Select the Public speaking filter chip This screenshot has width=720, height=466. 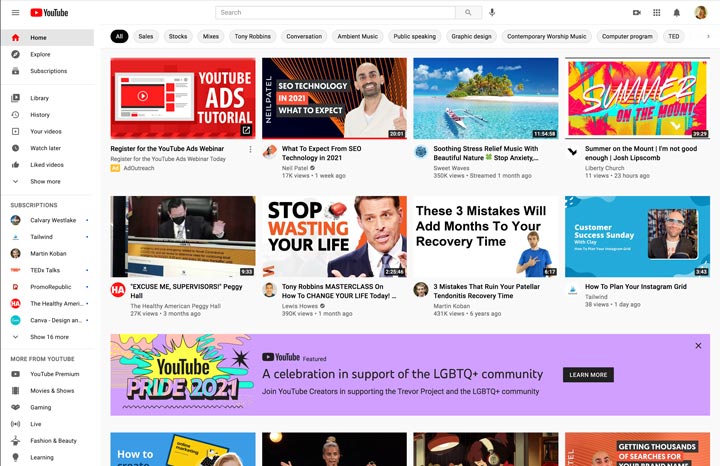415,36
